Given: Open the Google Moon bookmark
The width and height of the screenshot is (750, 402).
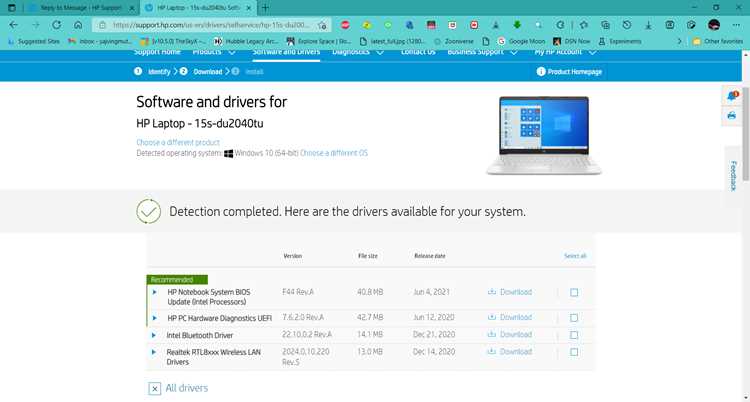Looking at the screenshot, I should tap(521, 42).
